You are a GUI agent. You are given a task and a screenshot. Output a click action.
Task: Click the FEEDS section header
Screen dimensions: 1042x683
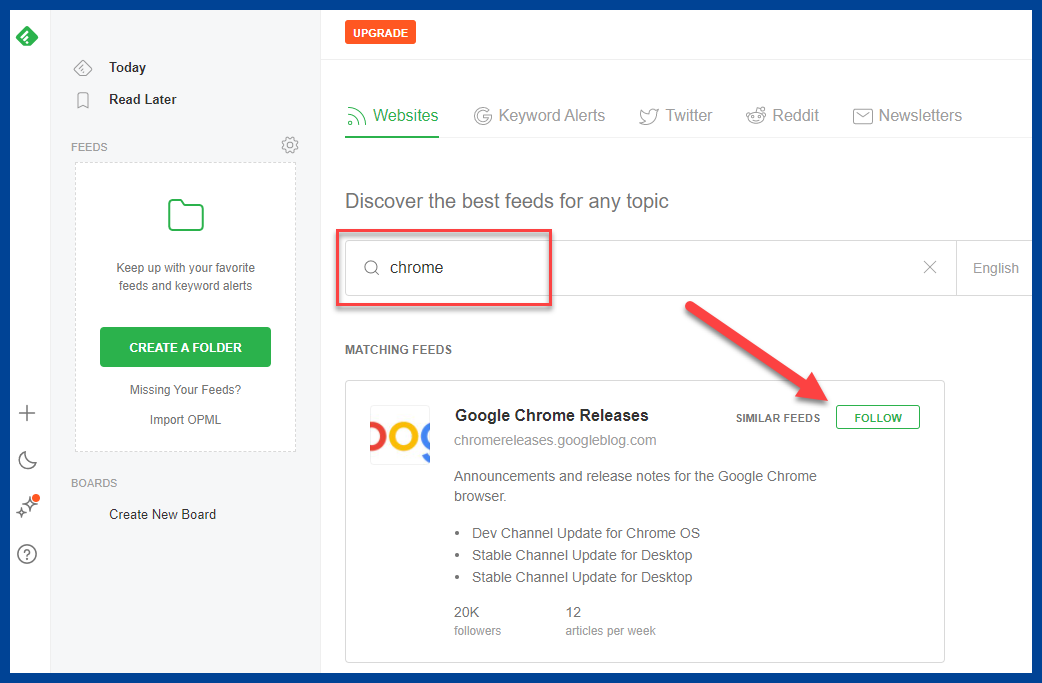(x=89, y=147)
